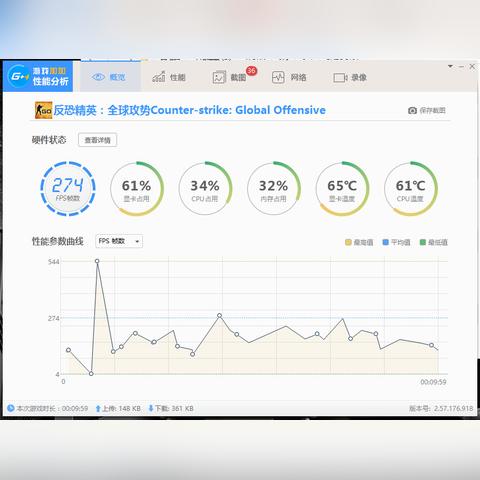Click the 本次游戏时长 00:09:59 text
The width and height of the screenshot is (480, 480).
(52, 408)
